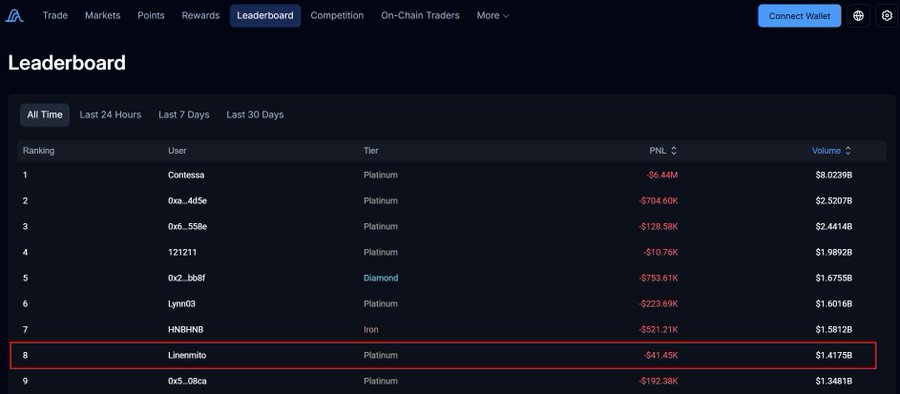Select user 0x5...08ca

coord(187,381)
